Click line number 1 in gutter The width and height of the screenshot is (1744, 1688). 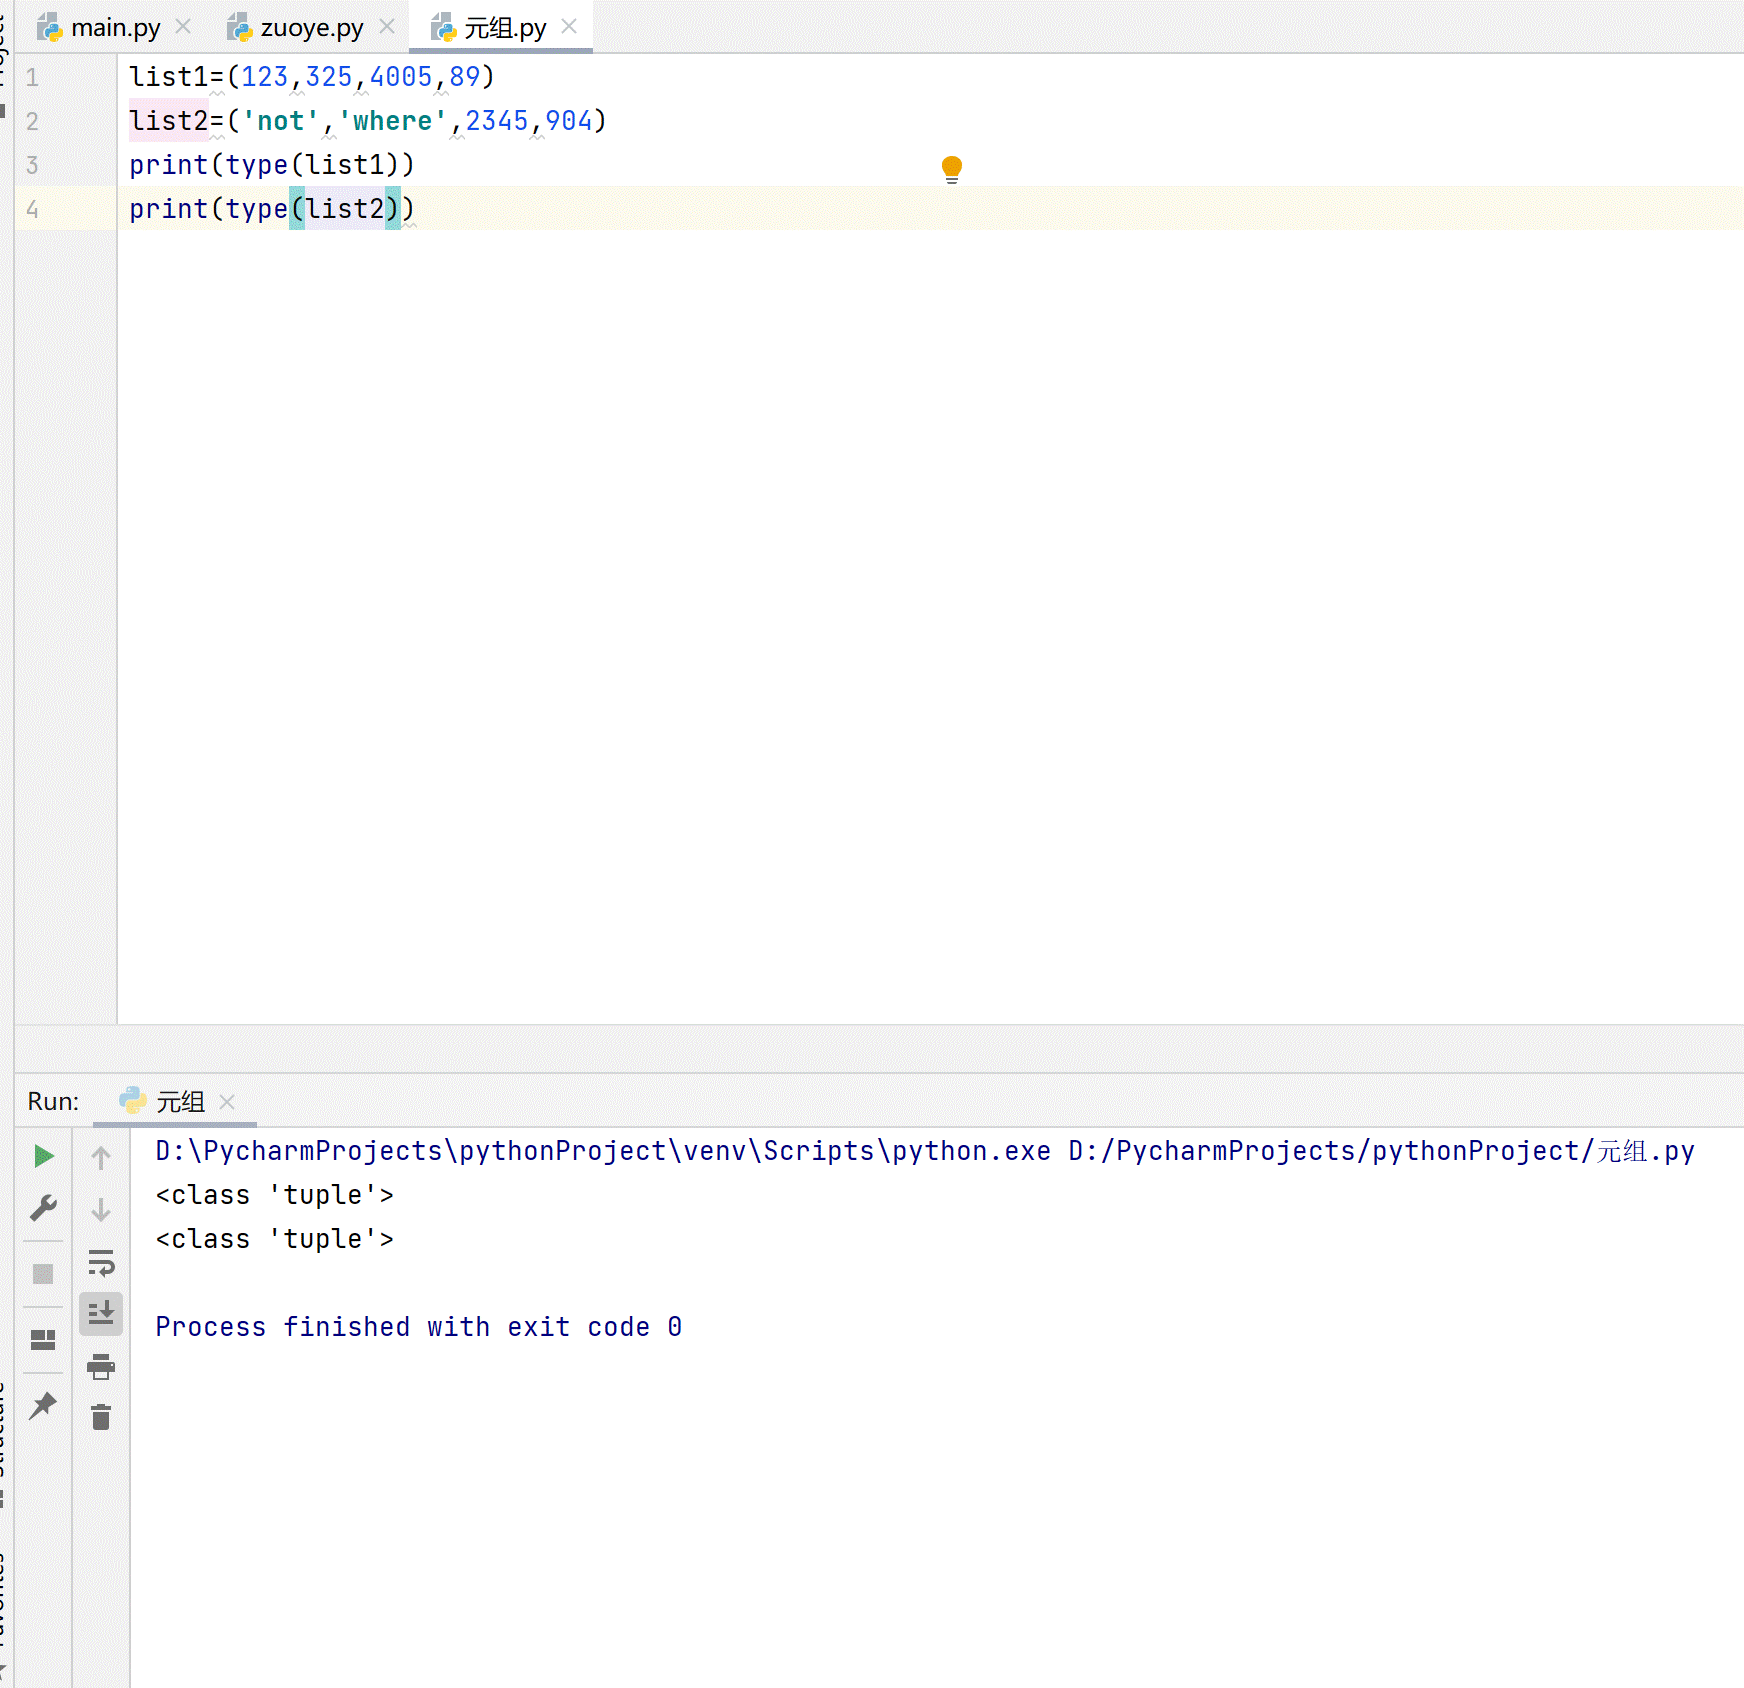tap(32, 77)
